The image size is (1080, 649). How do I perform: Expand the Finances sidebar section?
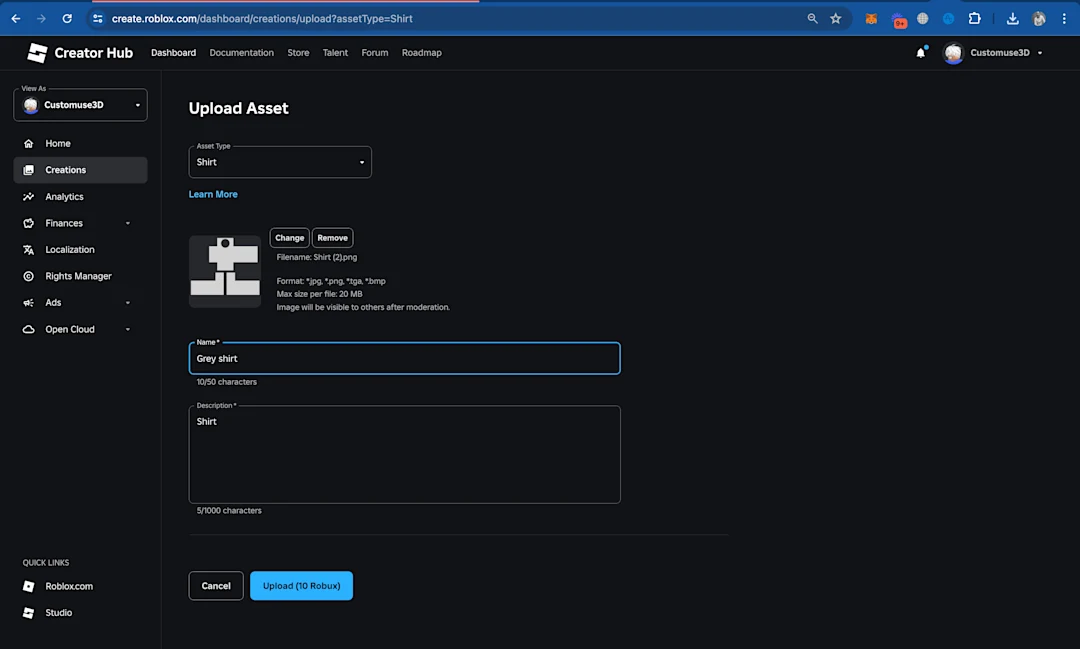click(x=127, y=223)
